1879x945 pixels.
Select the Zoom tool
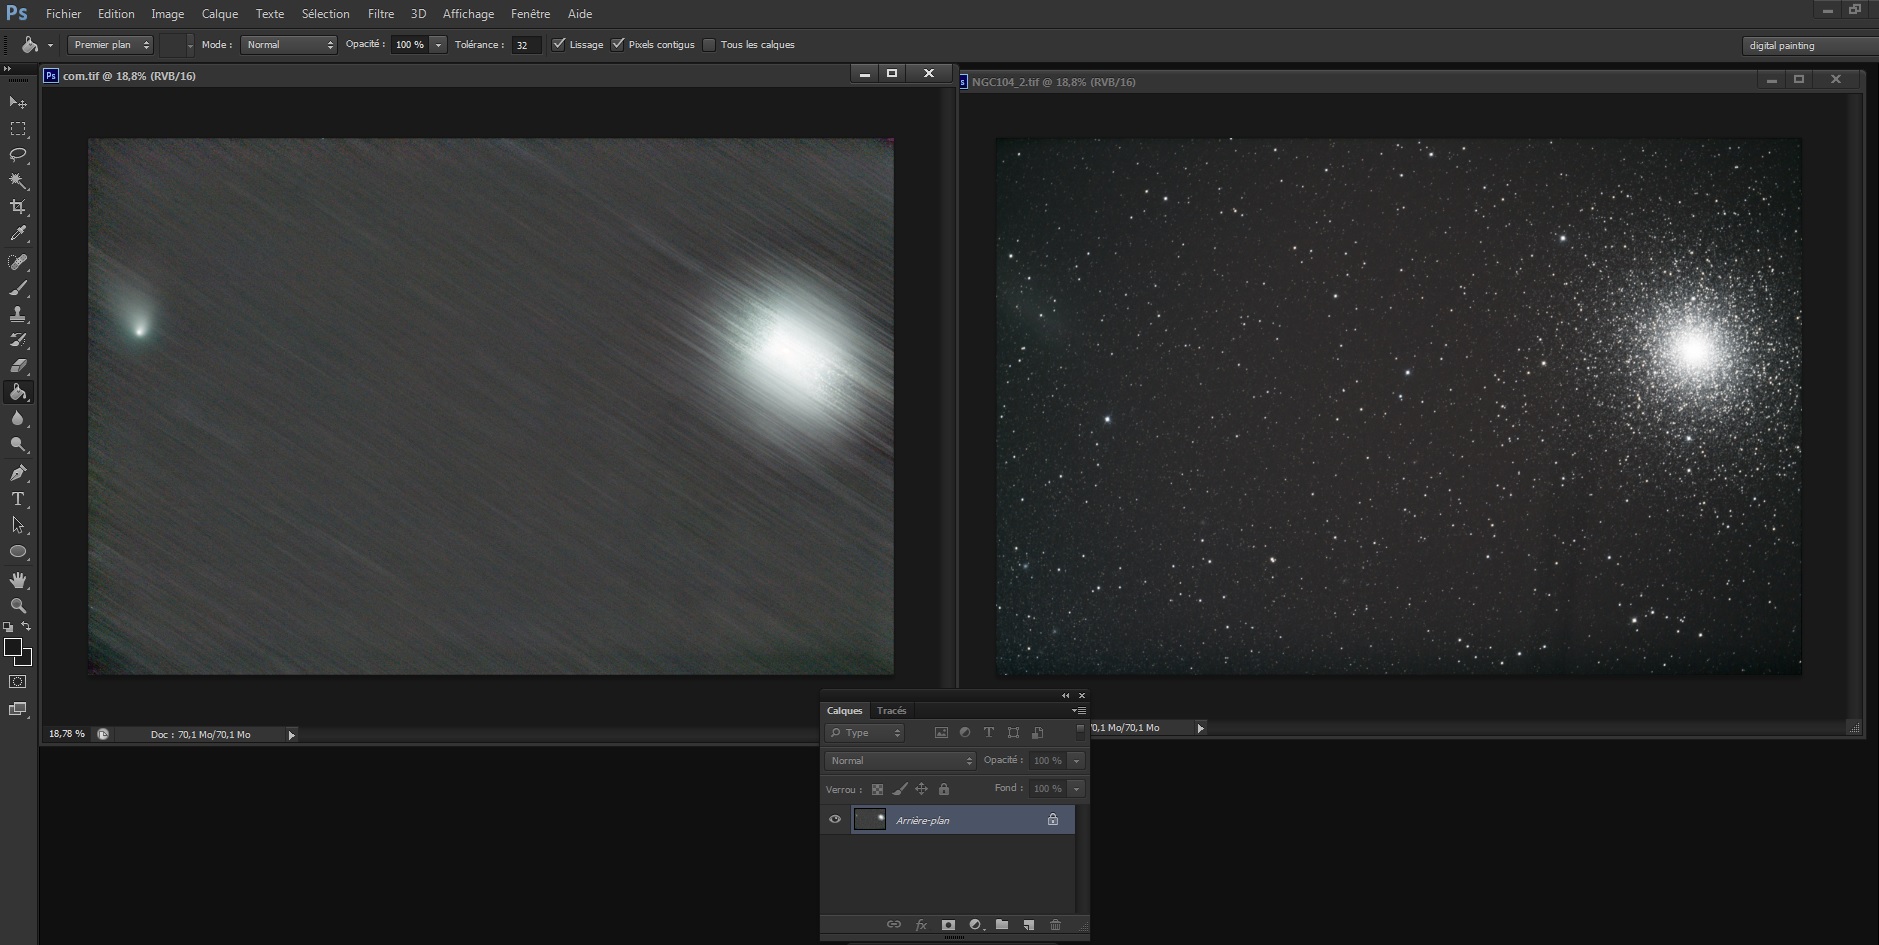coord(18,606)
